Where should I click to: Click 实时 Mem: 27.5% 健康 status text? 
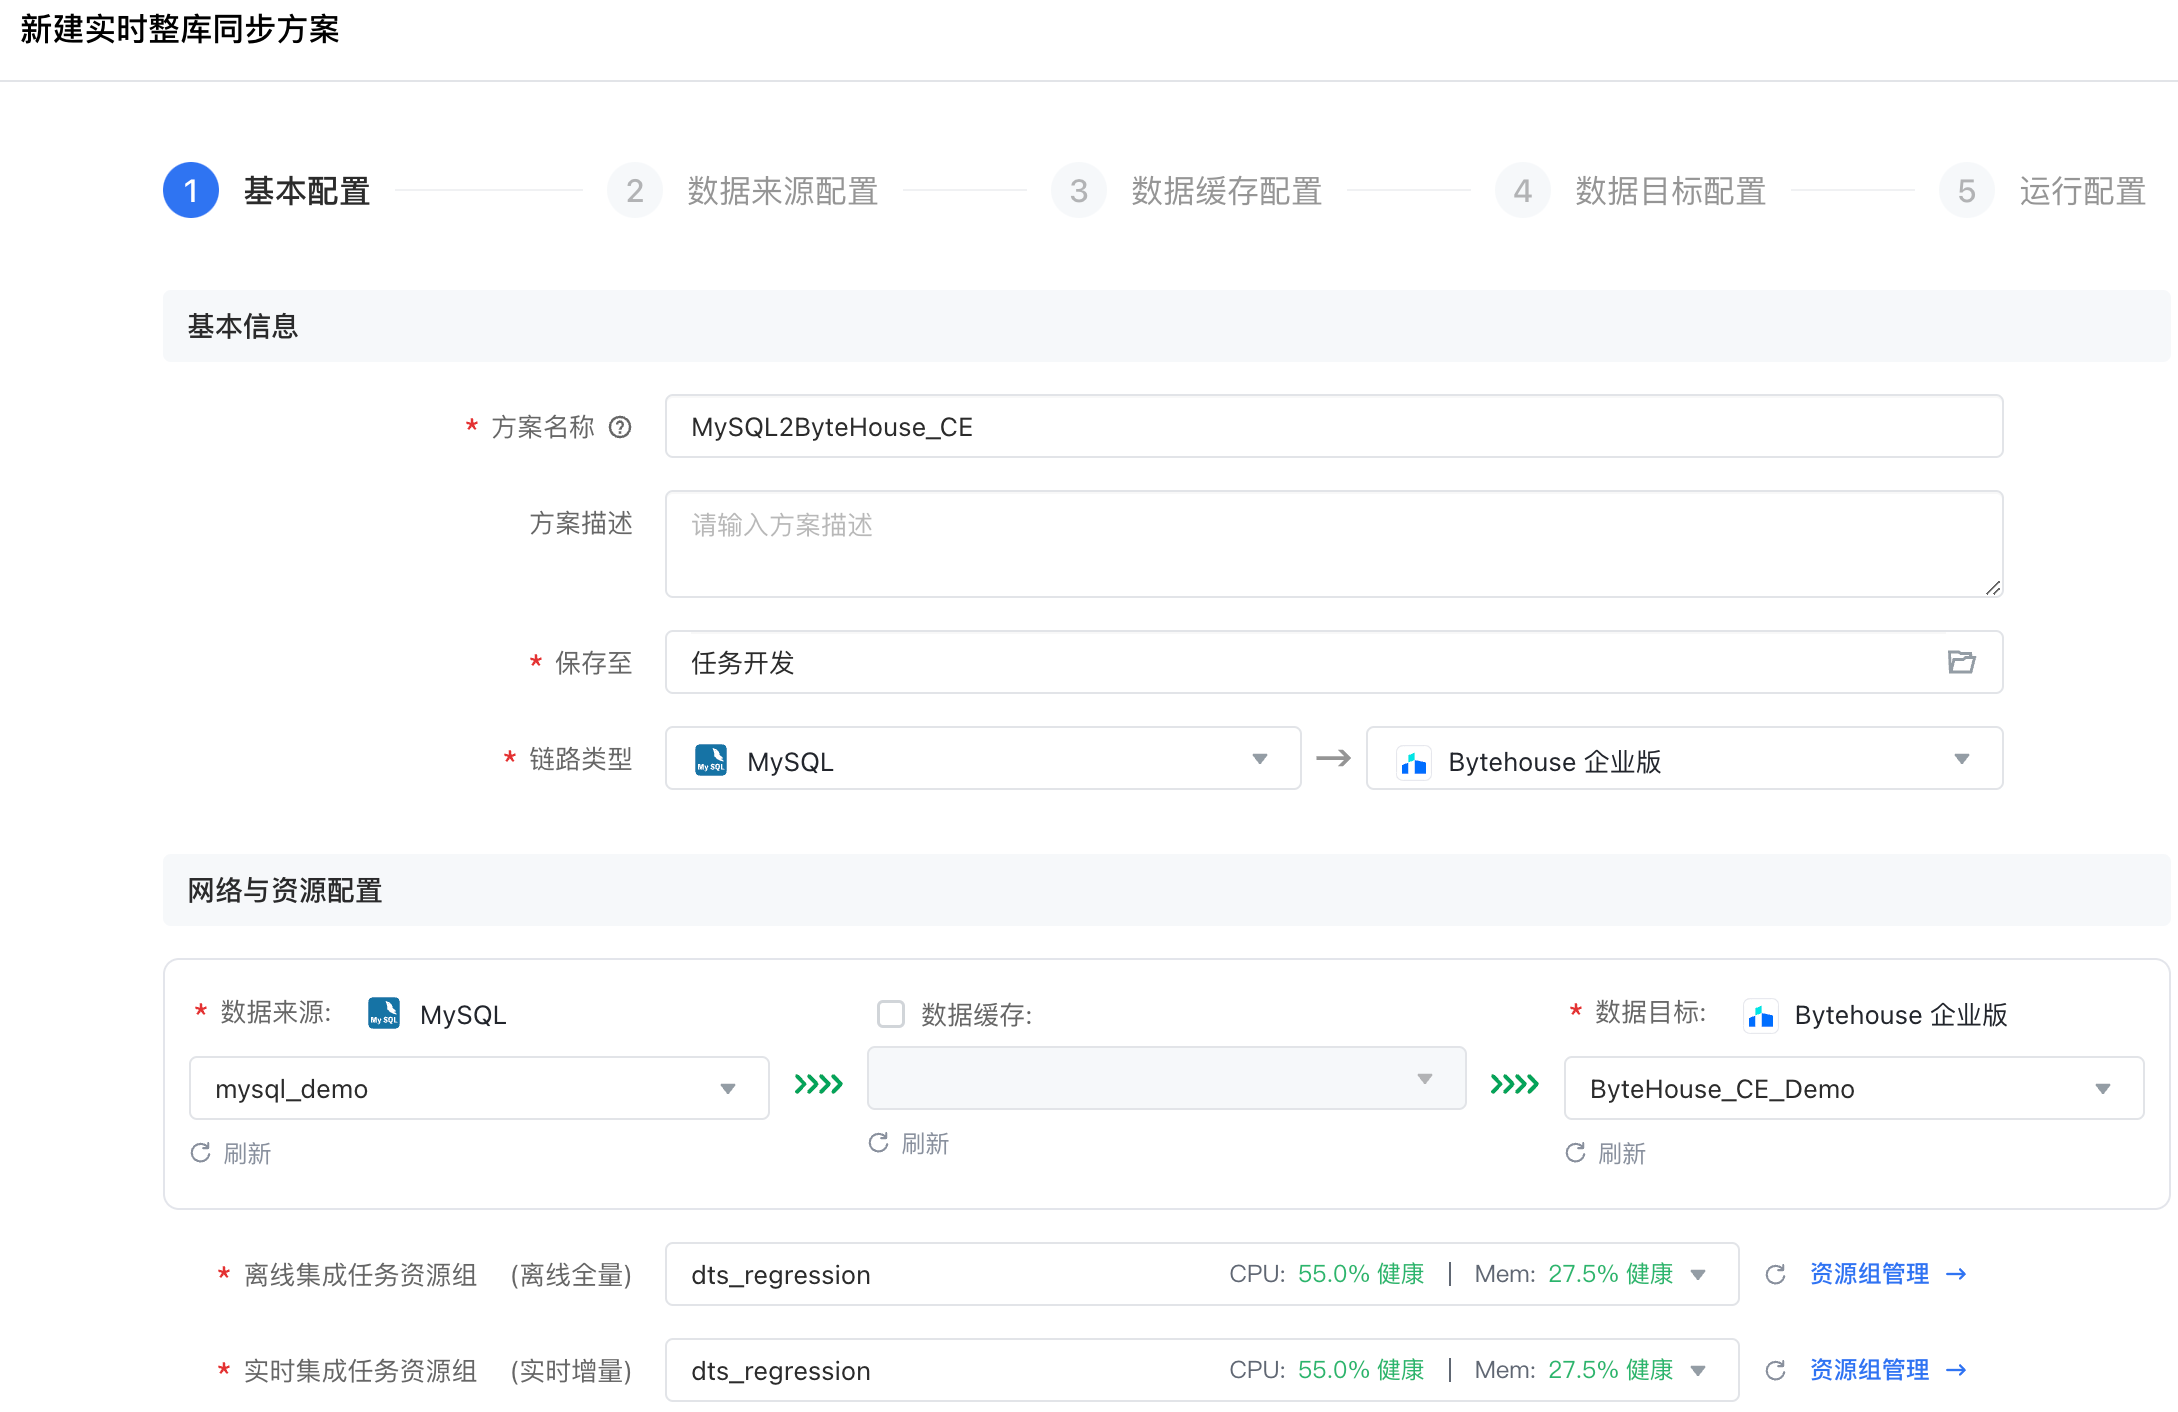click(1573, 1370)
